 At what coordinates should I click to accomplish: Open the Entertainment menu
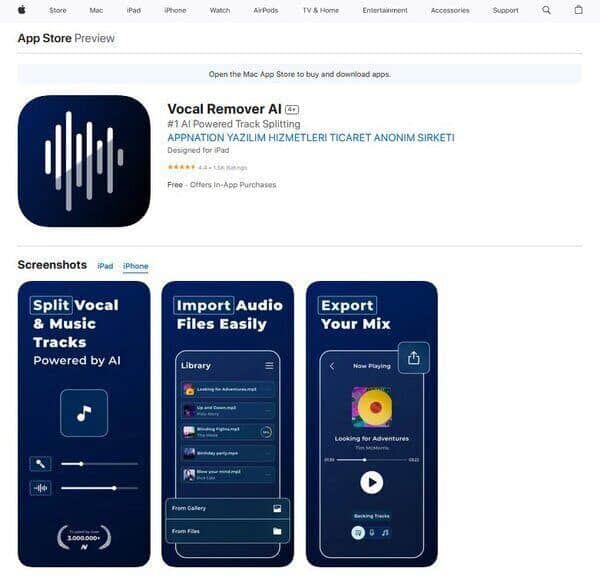tap(385, 10)
